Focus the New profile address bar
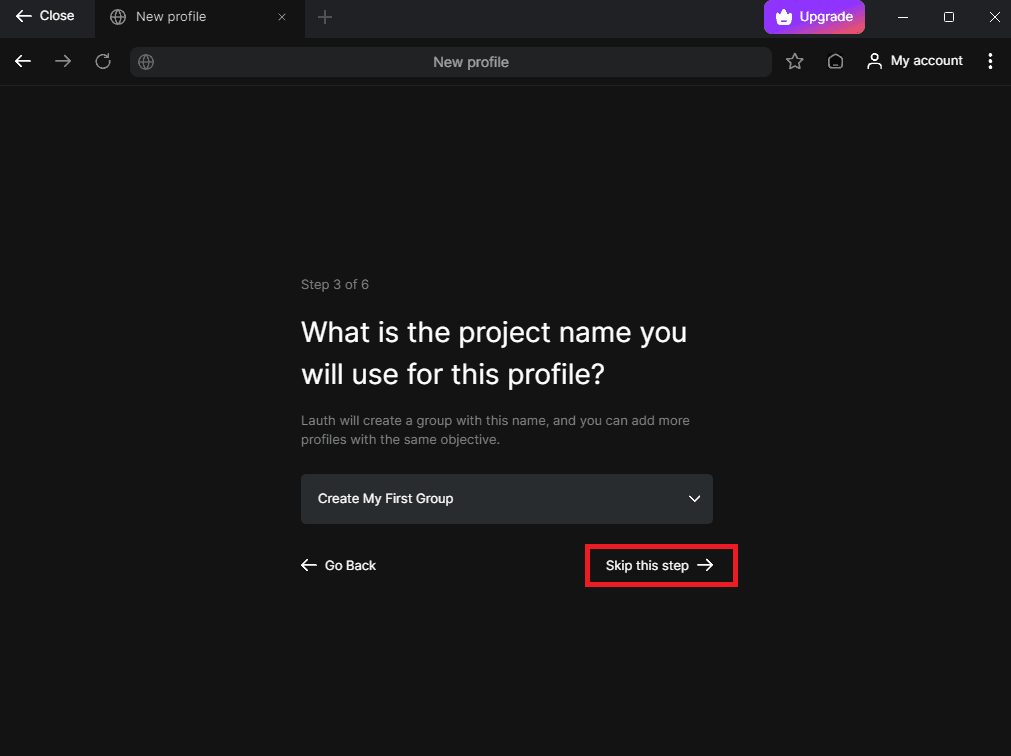1011x756 pixels. coord(470,62)
